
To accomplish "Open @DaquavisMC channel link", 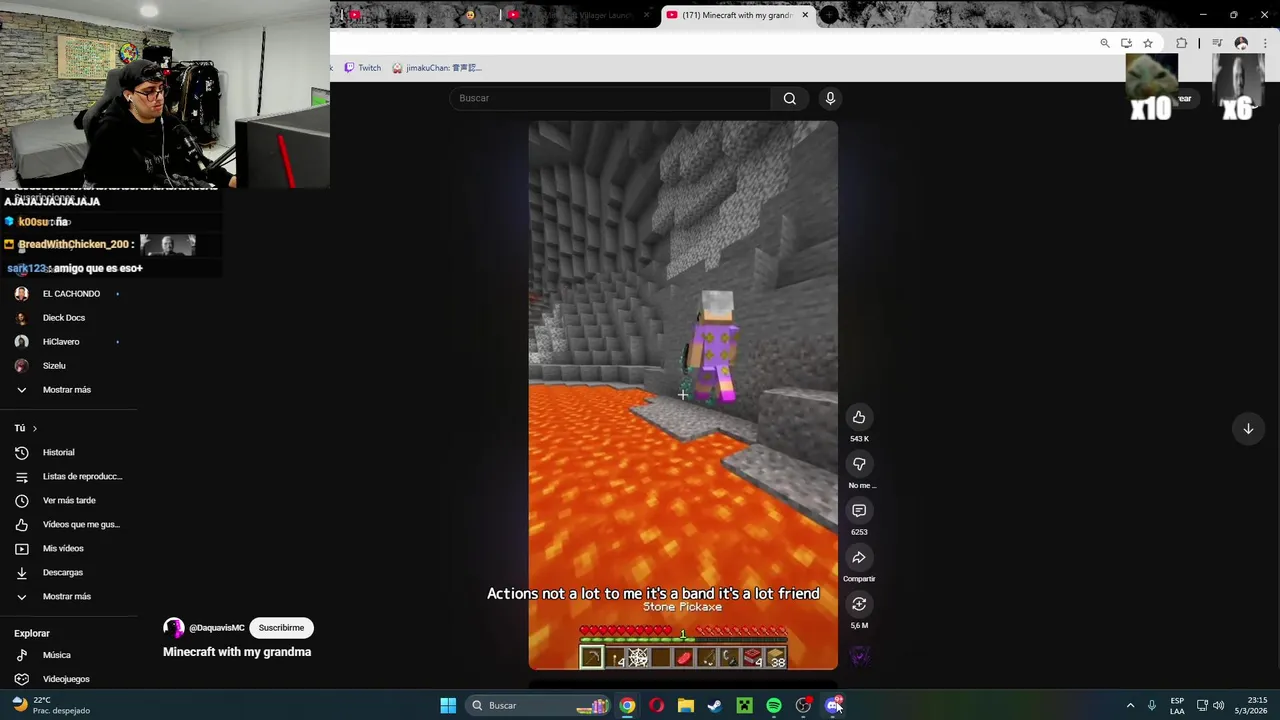I will (216, 628).
